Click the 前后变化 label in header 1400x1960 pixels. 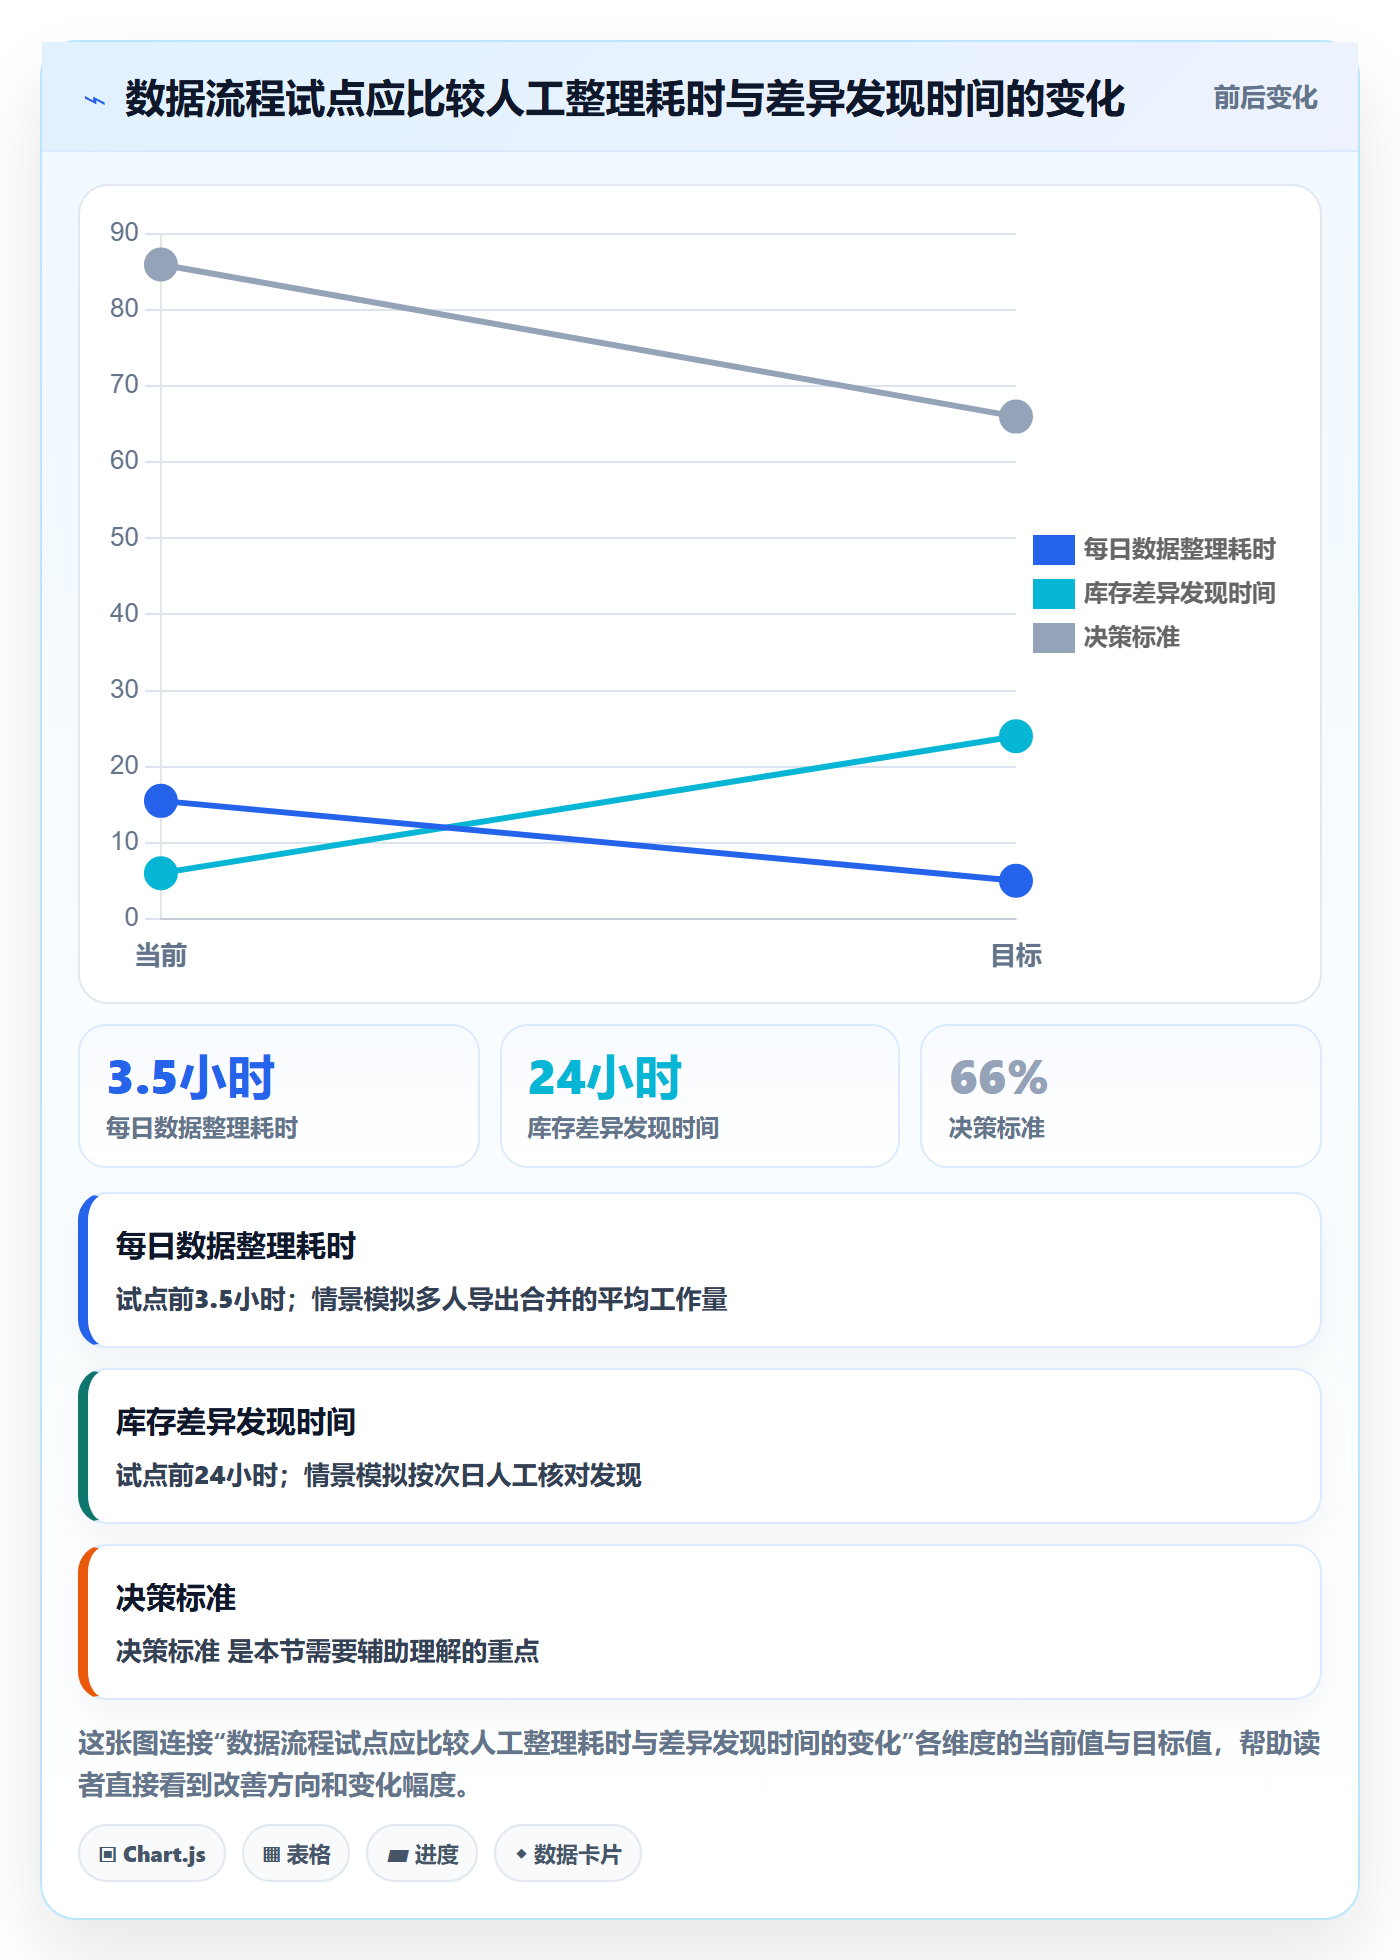[x=1265, y=98]
